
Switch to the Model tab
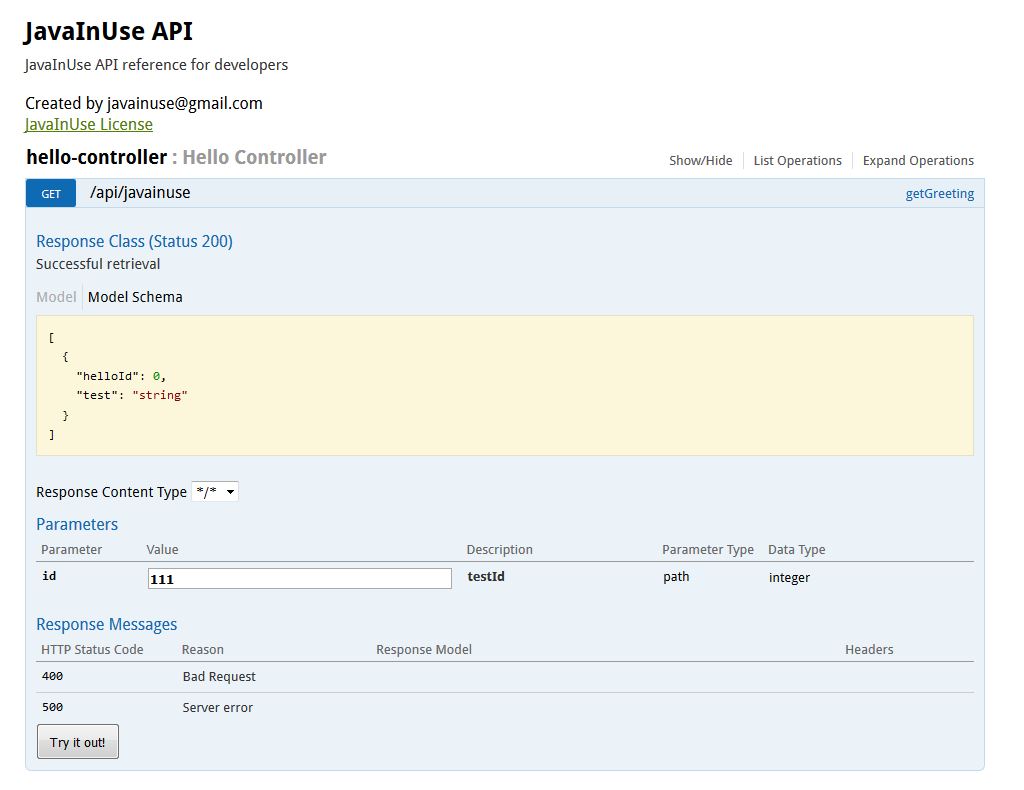pyautogui.click(x=56, y=297)
